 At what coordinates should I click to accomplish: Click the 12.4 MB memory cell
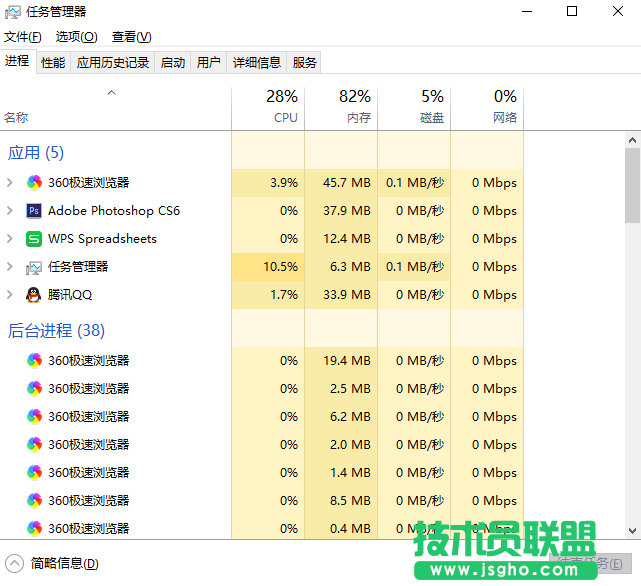click(341, 239)
